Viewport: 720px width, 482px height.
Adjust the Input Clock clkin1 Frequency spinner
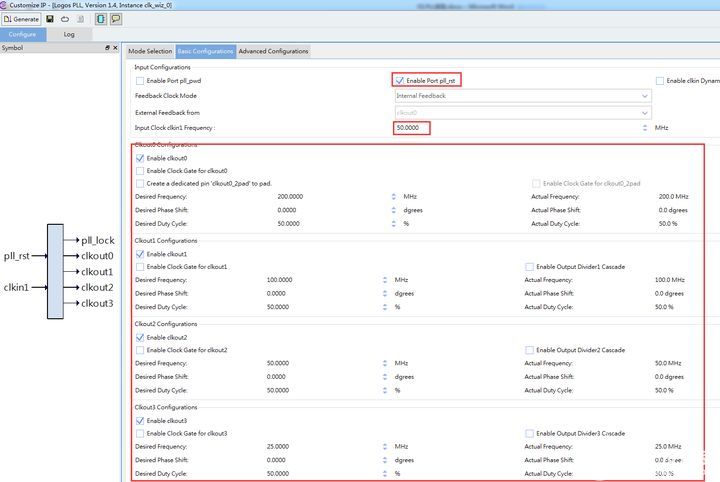click(645, 128)
